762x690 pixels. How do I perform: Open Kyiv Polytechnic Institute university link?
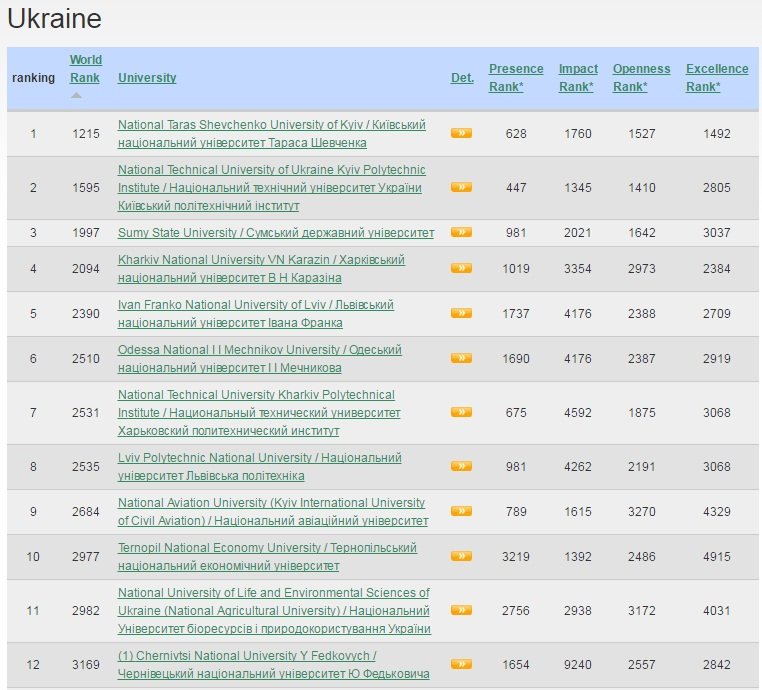tap(271, 188)
